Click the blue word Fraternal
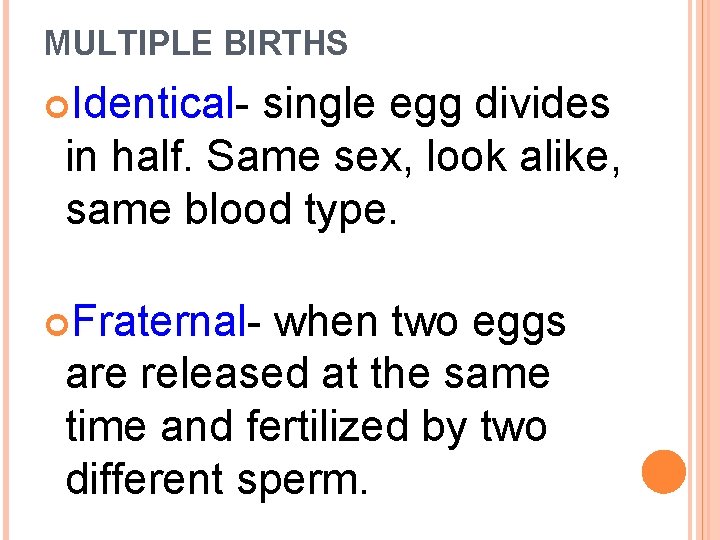 158,322
